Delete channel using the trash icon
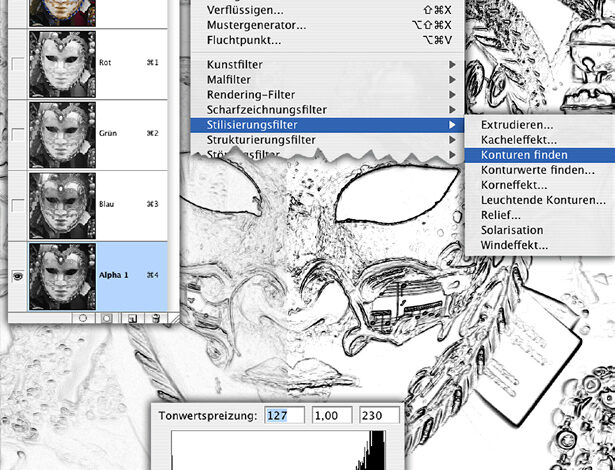Viewport: 615px width, 470px height. click(x=156, y=317)
